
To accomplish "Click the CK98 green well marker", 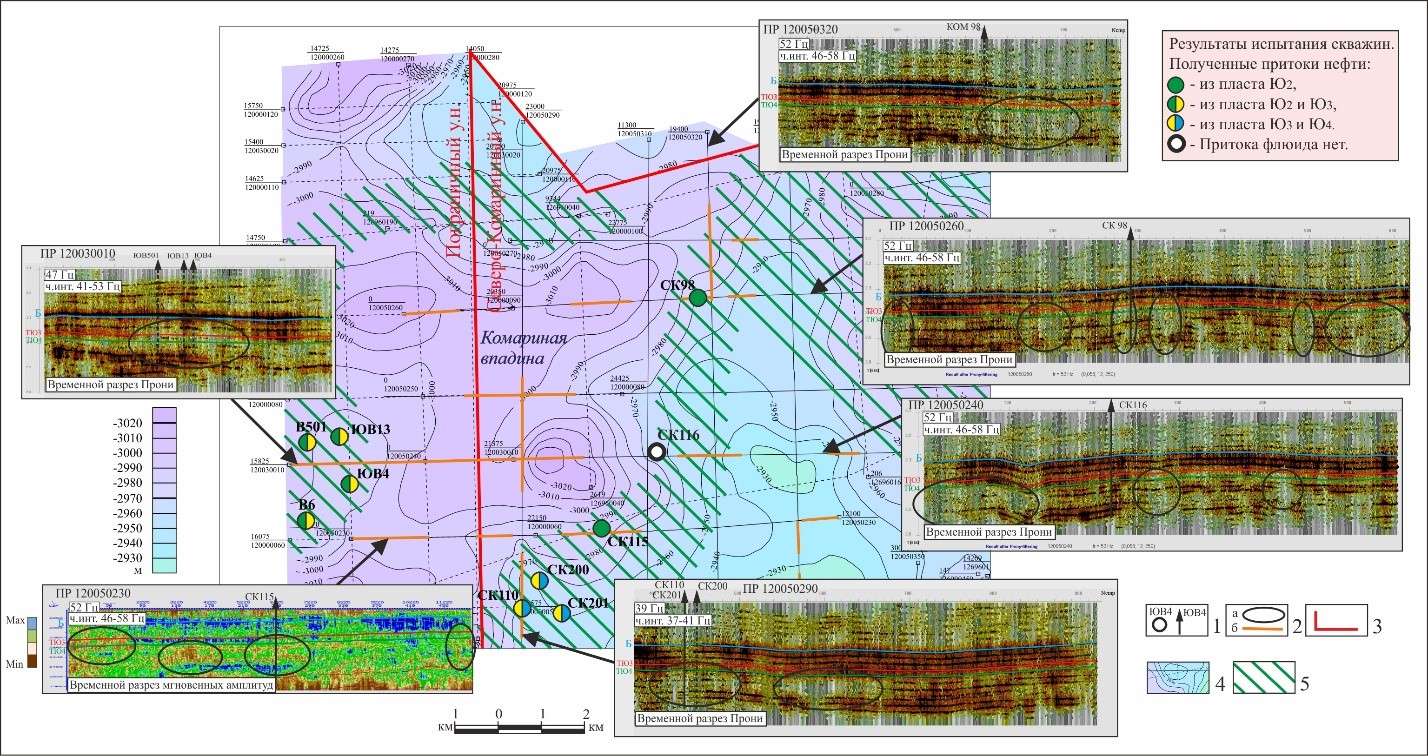I will tap(698, 297).
